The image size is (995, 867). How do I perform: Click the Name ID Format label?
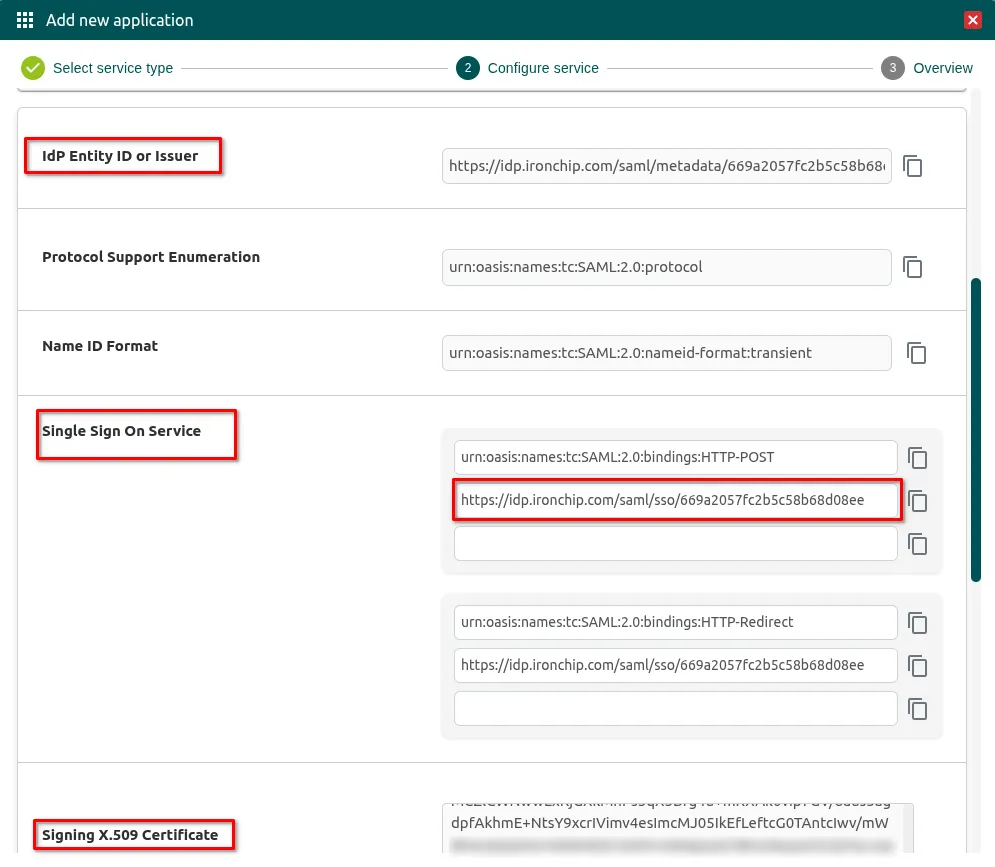[100, 346]
